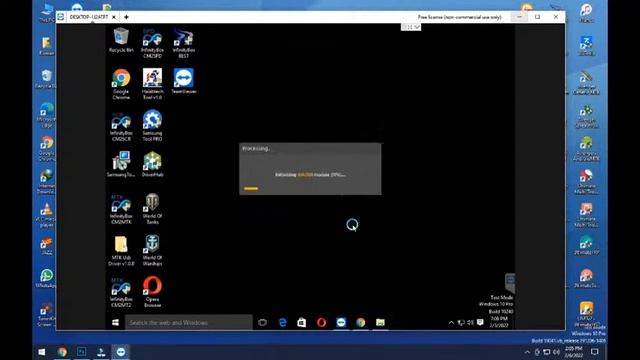Open the Samsung installer computer-and-disc shortcut
The image size is (640, 360).
click(x=121, y=164)
